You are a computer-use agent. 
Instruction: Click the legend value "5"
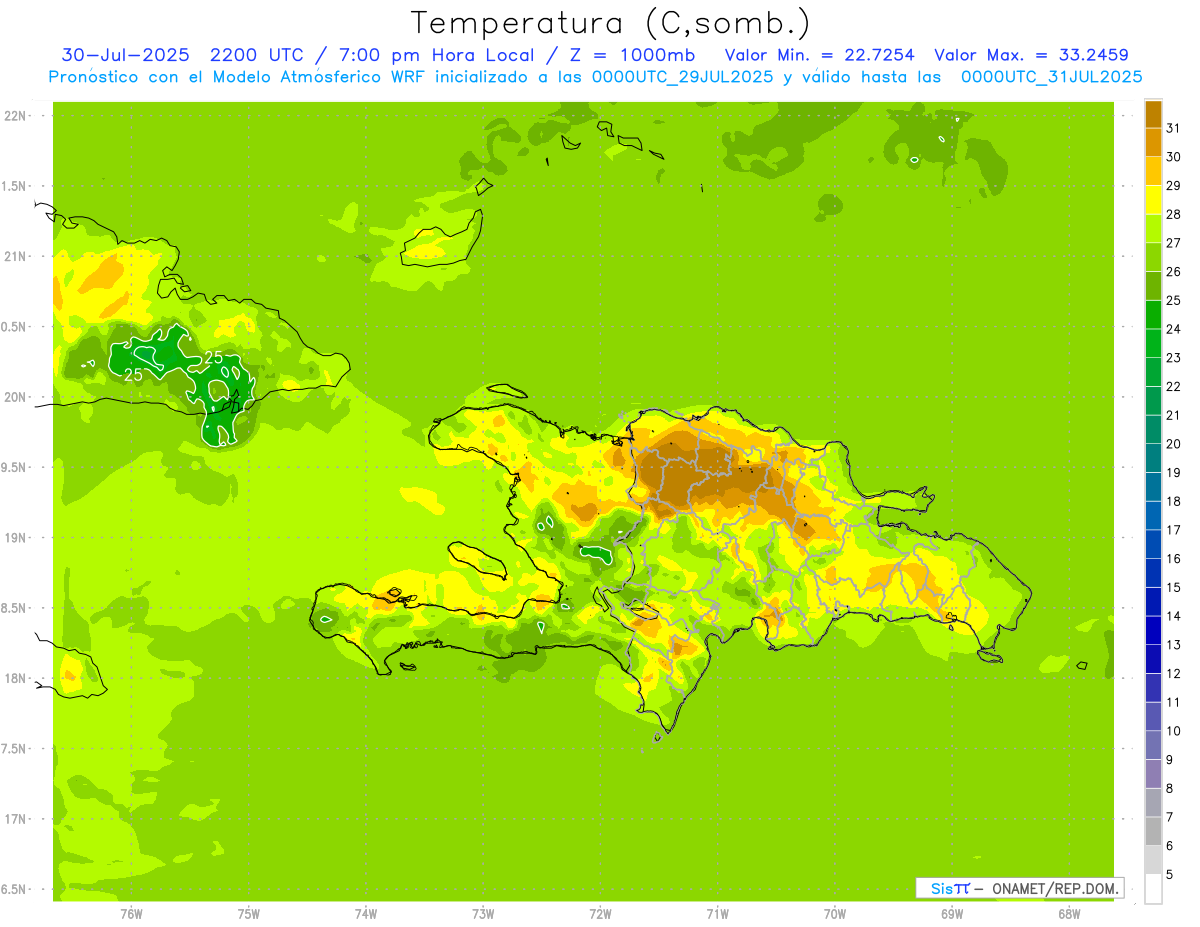click(1170, 875)
